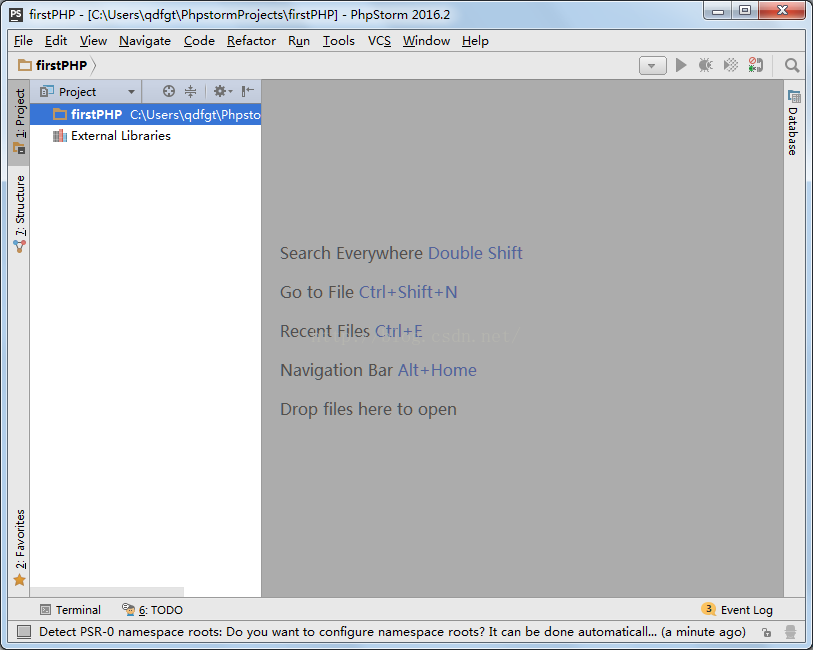Hide the Project tool window
Screen dimensions: 813x650
click(x=247, y=92)
